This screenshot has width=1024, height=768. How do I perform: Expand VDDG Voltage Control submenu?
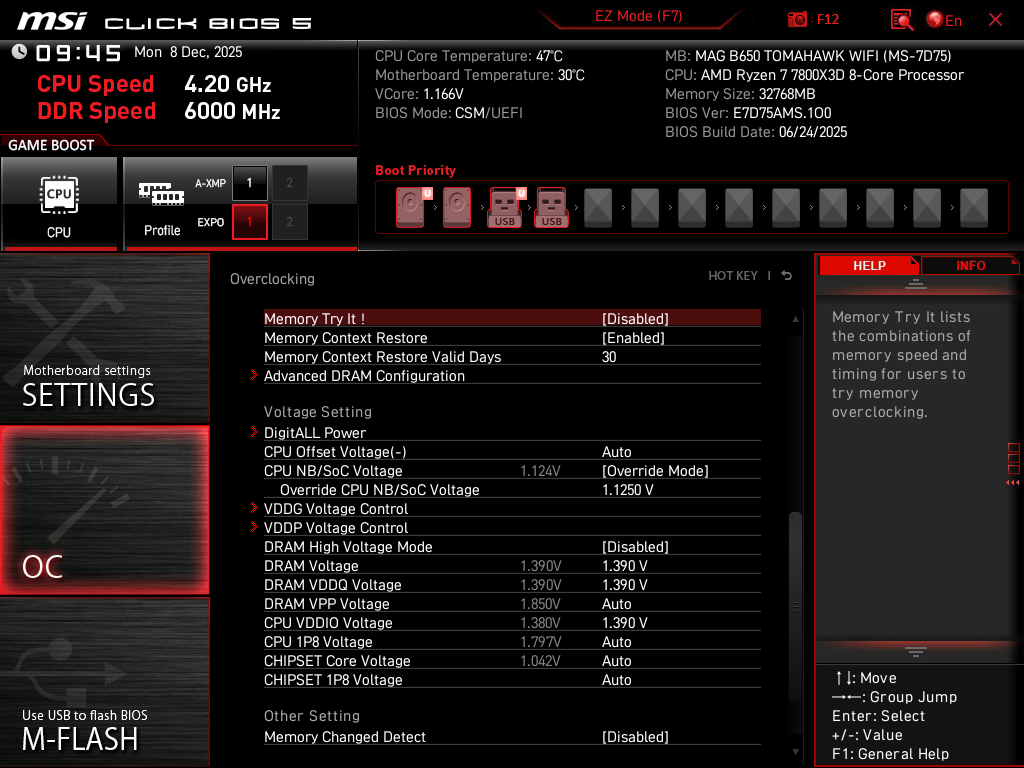[x=336, y=509]
